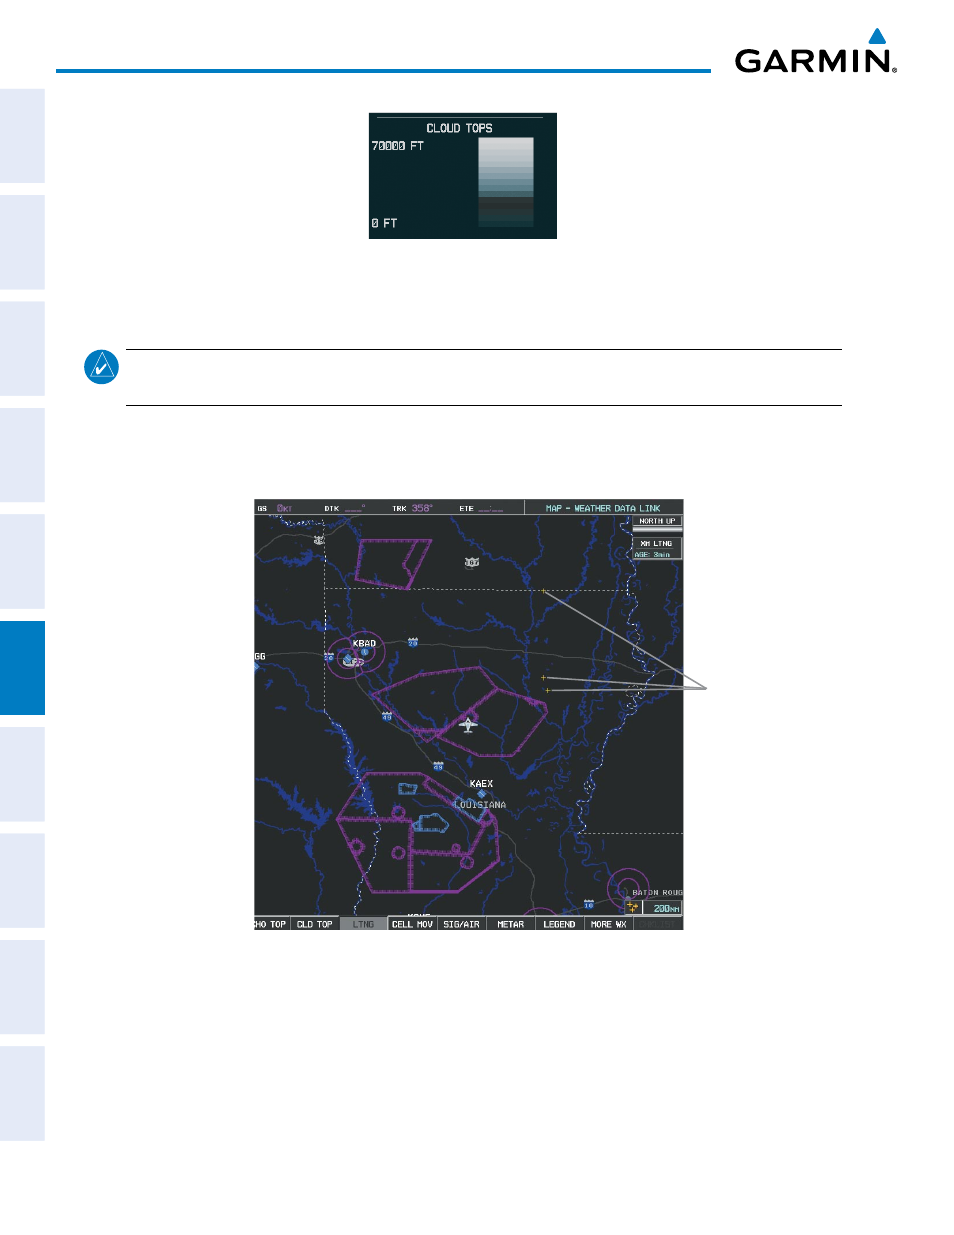Select the highlighted blue section tab at left

[x=22, y=668]
